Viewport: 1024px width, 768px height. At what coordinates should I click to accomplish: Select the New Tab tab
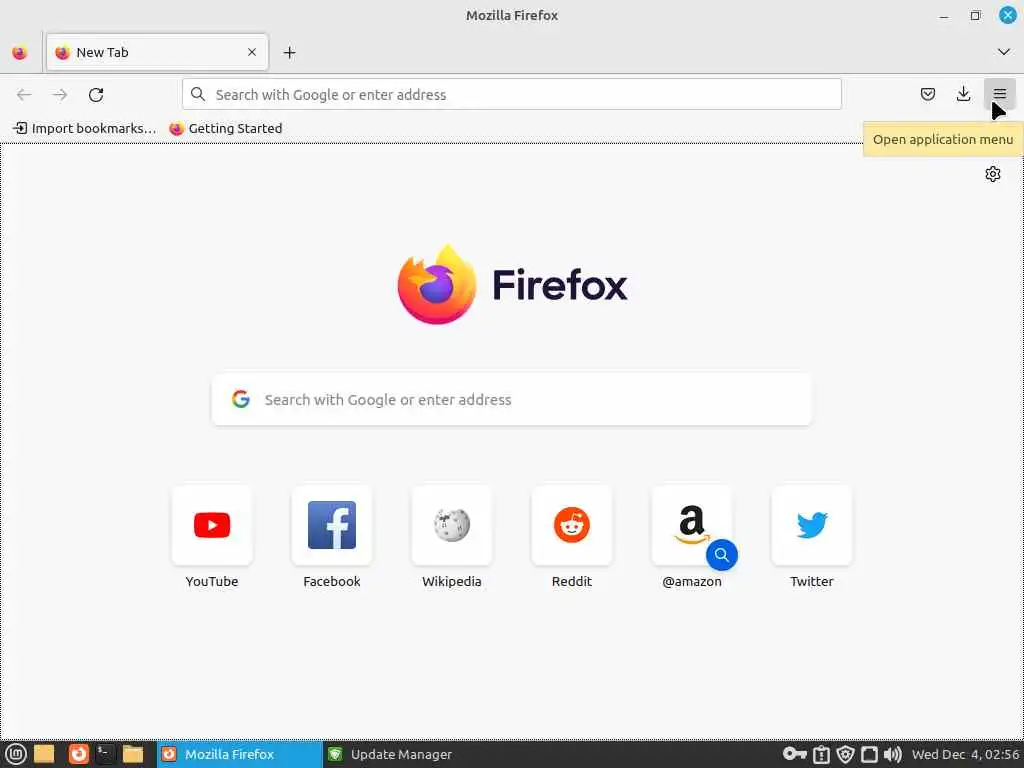(157, 52)
